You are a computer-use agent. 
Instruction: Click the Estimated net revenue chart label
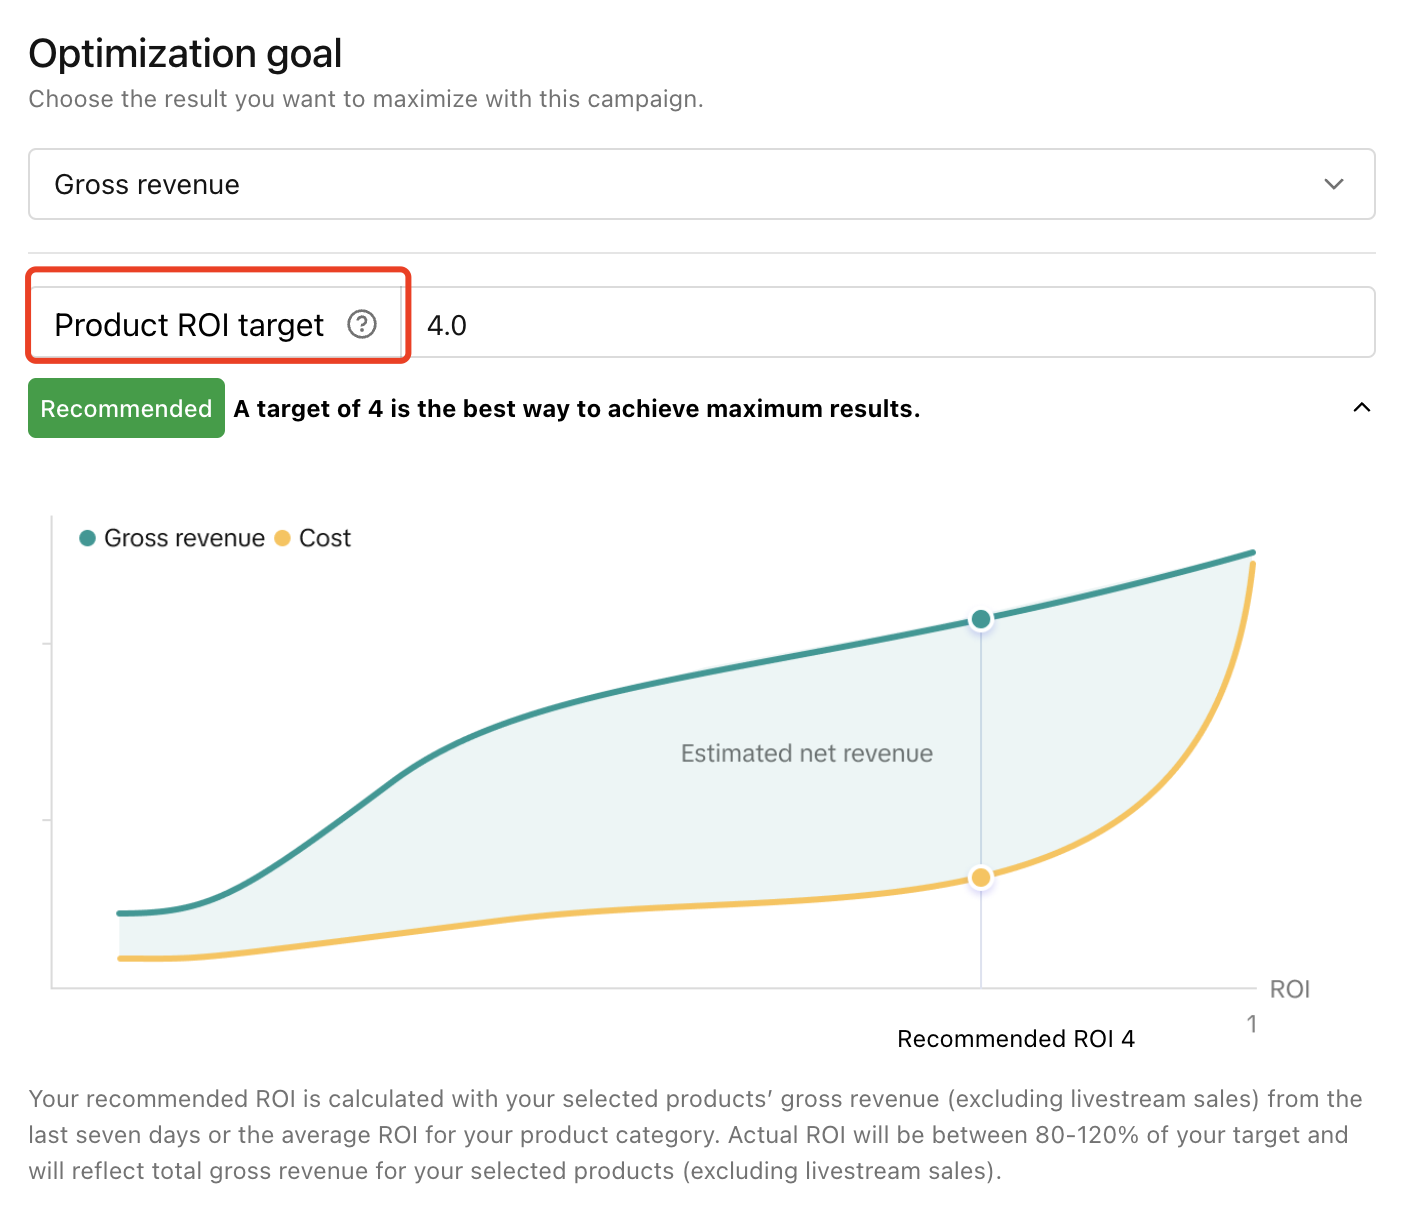pos(806,753)
